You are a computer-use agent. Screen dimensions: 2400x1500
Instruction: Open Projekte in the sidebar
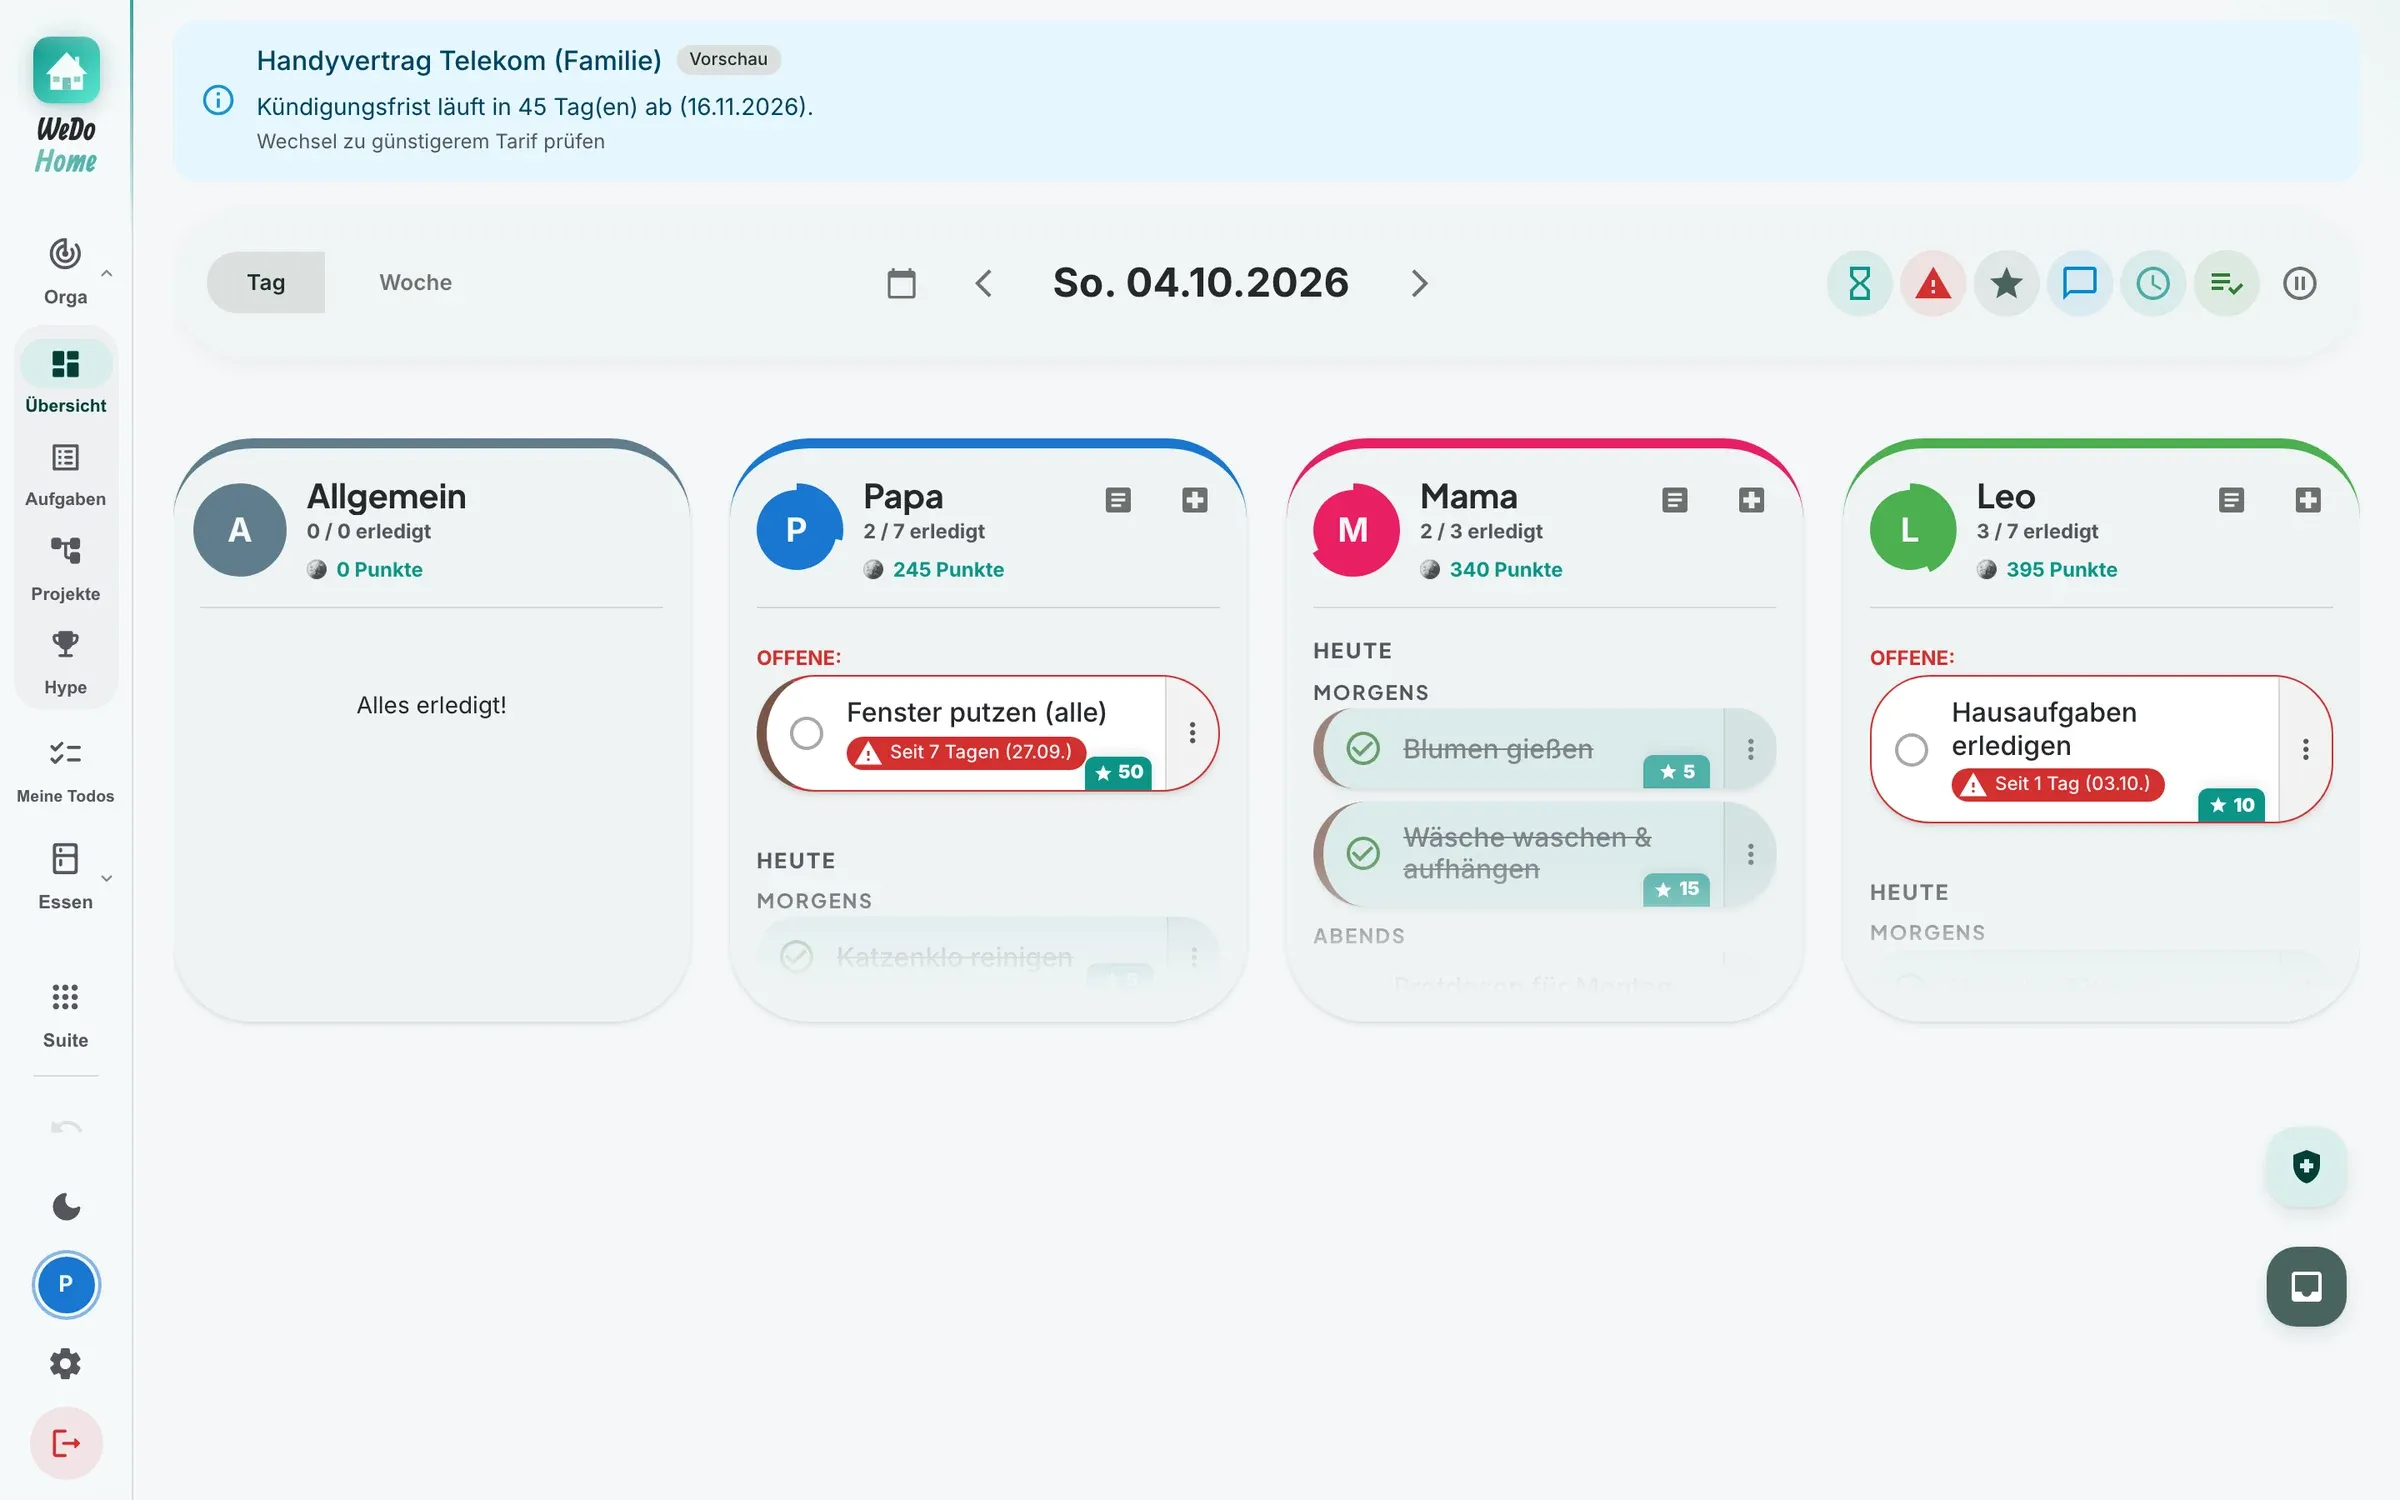pyautogui.click(x=66, y=569)
